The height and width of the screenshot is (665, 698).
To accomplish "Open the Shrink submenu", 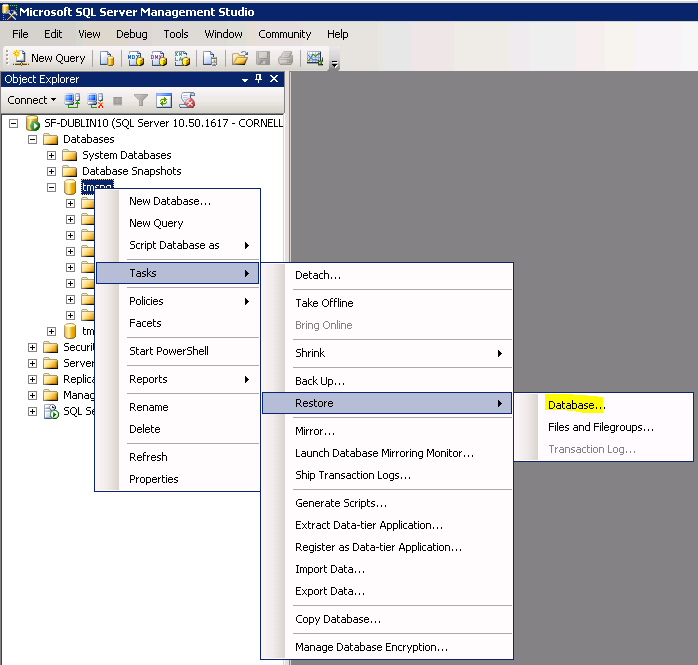I will (387, 353).
